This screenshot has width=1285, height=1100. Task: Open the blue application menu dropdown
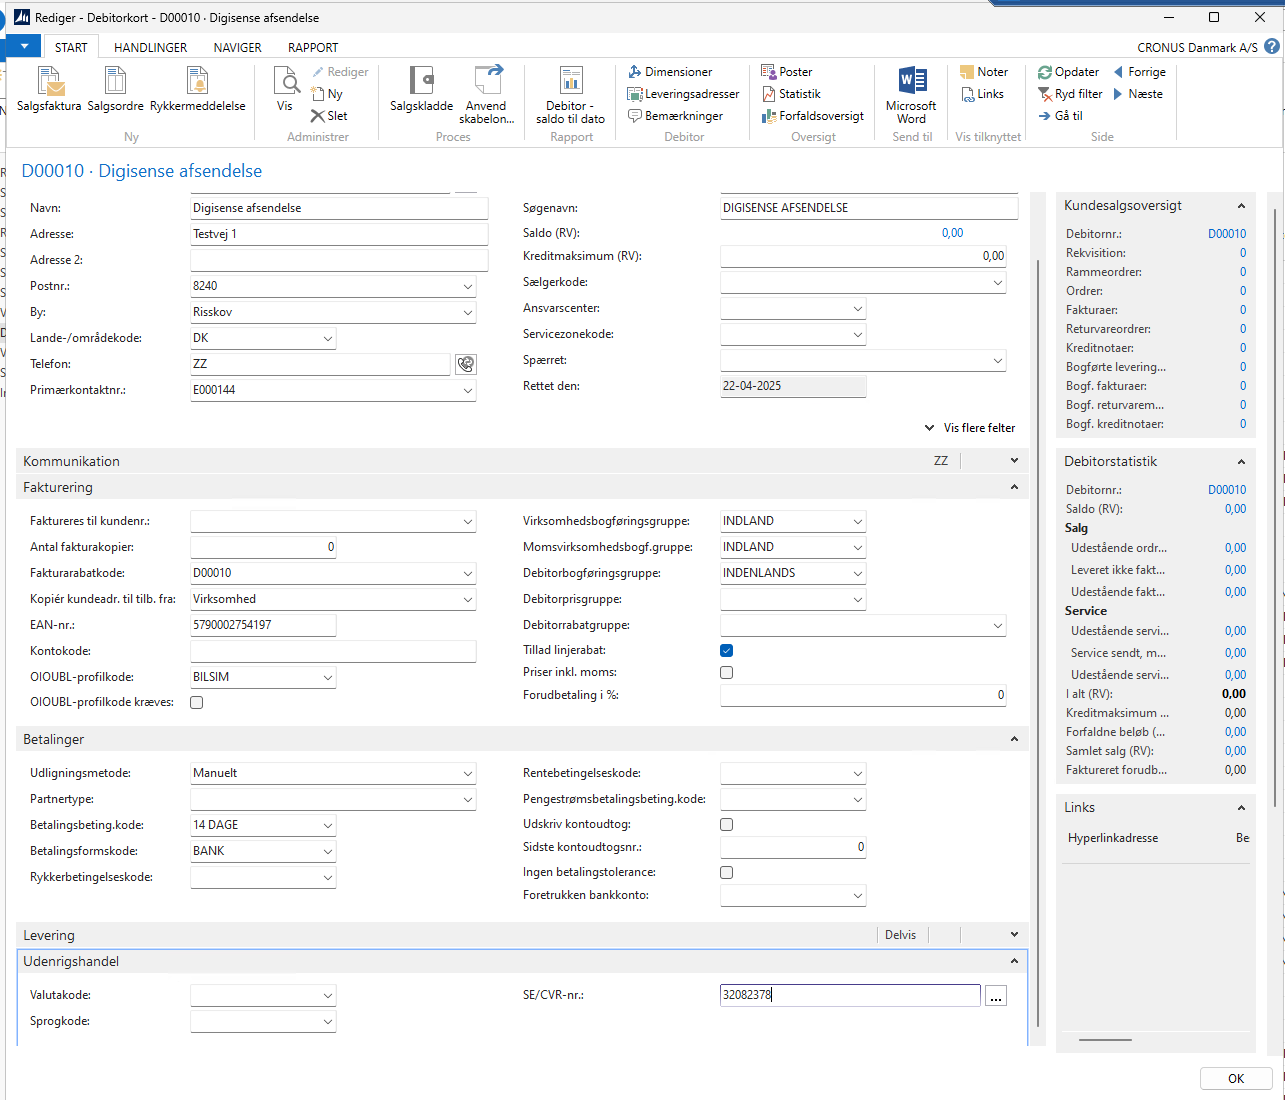[x=24, y=46]
